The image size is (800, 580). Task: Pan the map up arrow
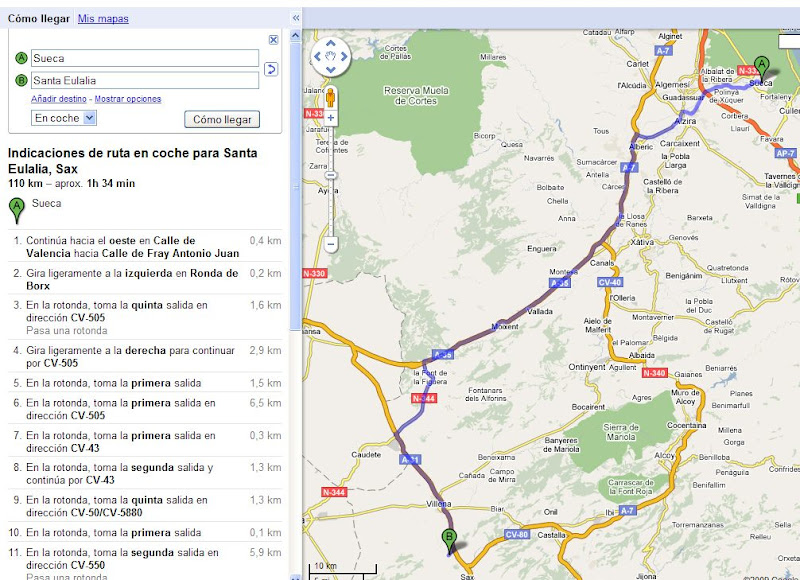click(331, 44)
